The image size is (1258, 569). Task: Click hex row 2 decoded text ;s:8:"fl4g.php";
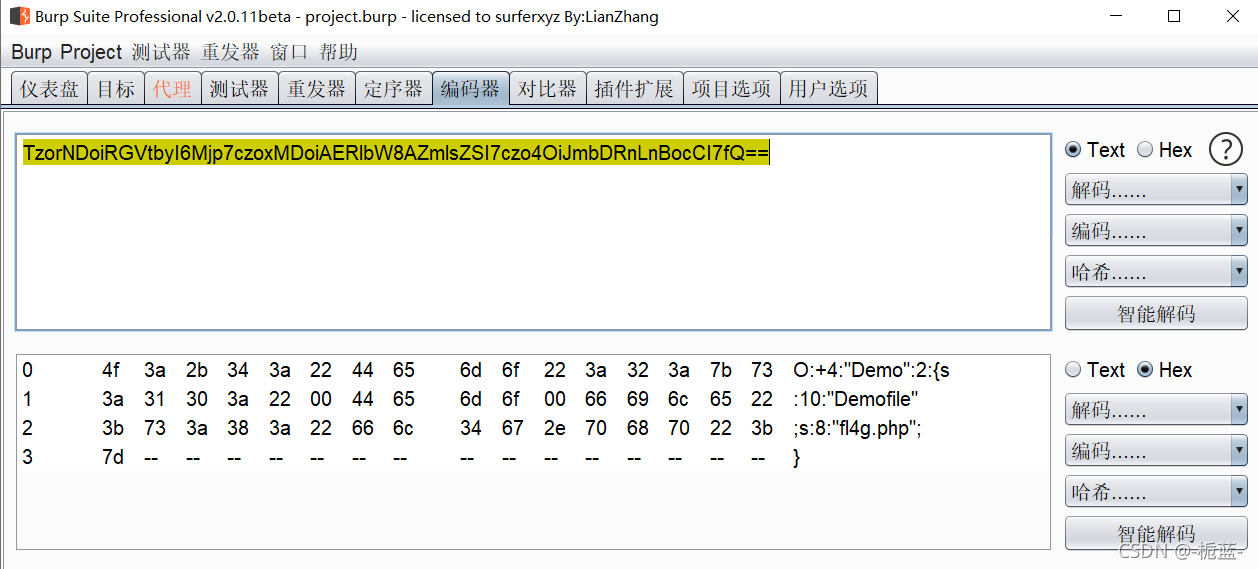click(857, 428)
